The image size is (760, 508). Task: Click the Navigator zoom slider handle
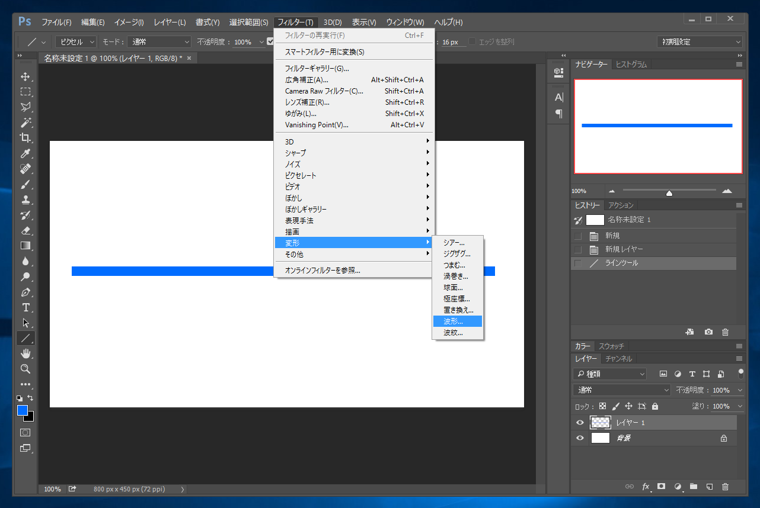[669, 193]
